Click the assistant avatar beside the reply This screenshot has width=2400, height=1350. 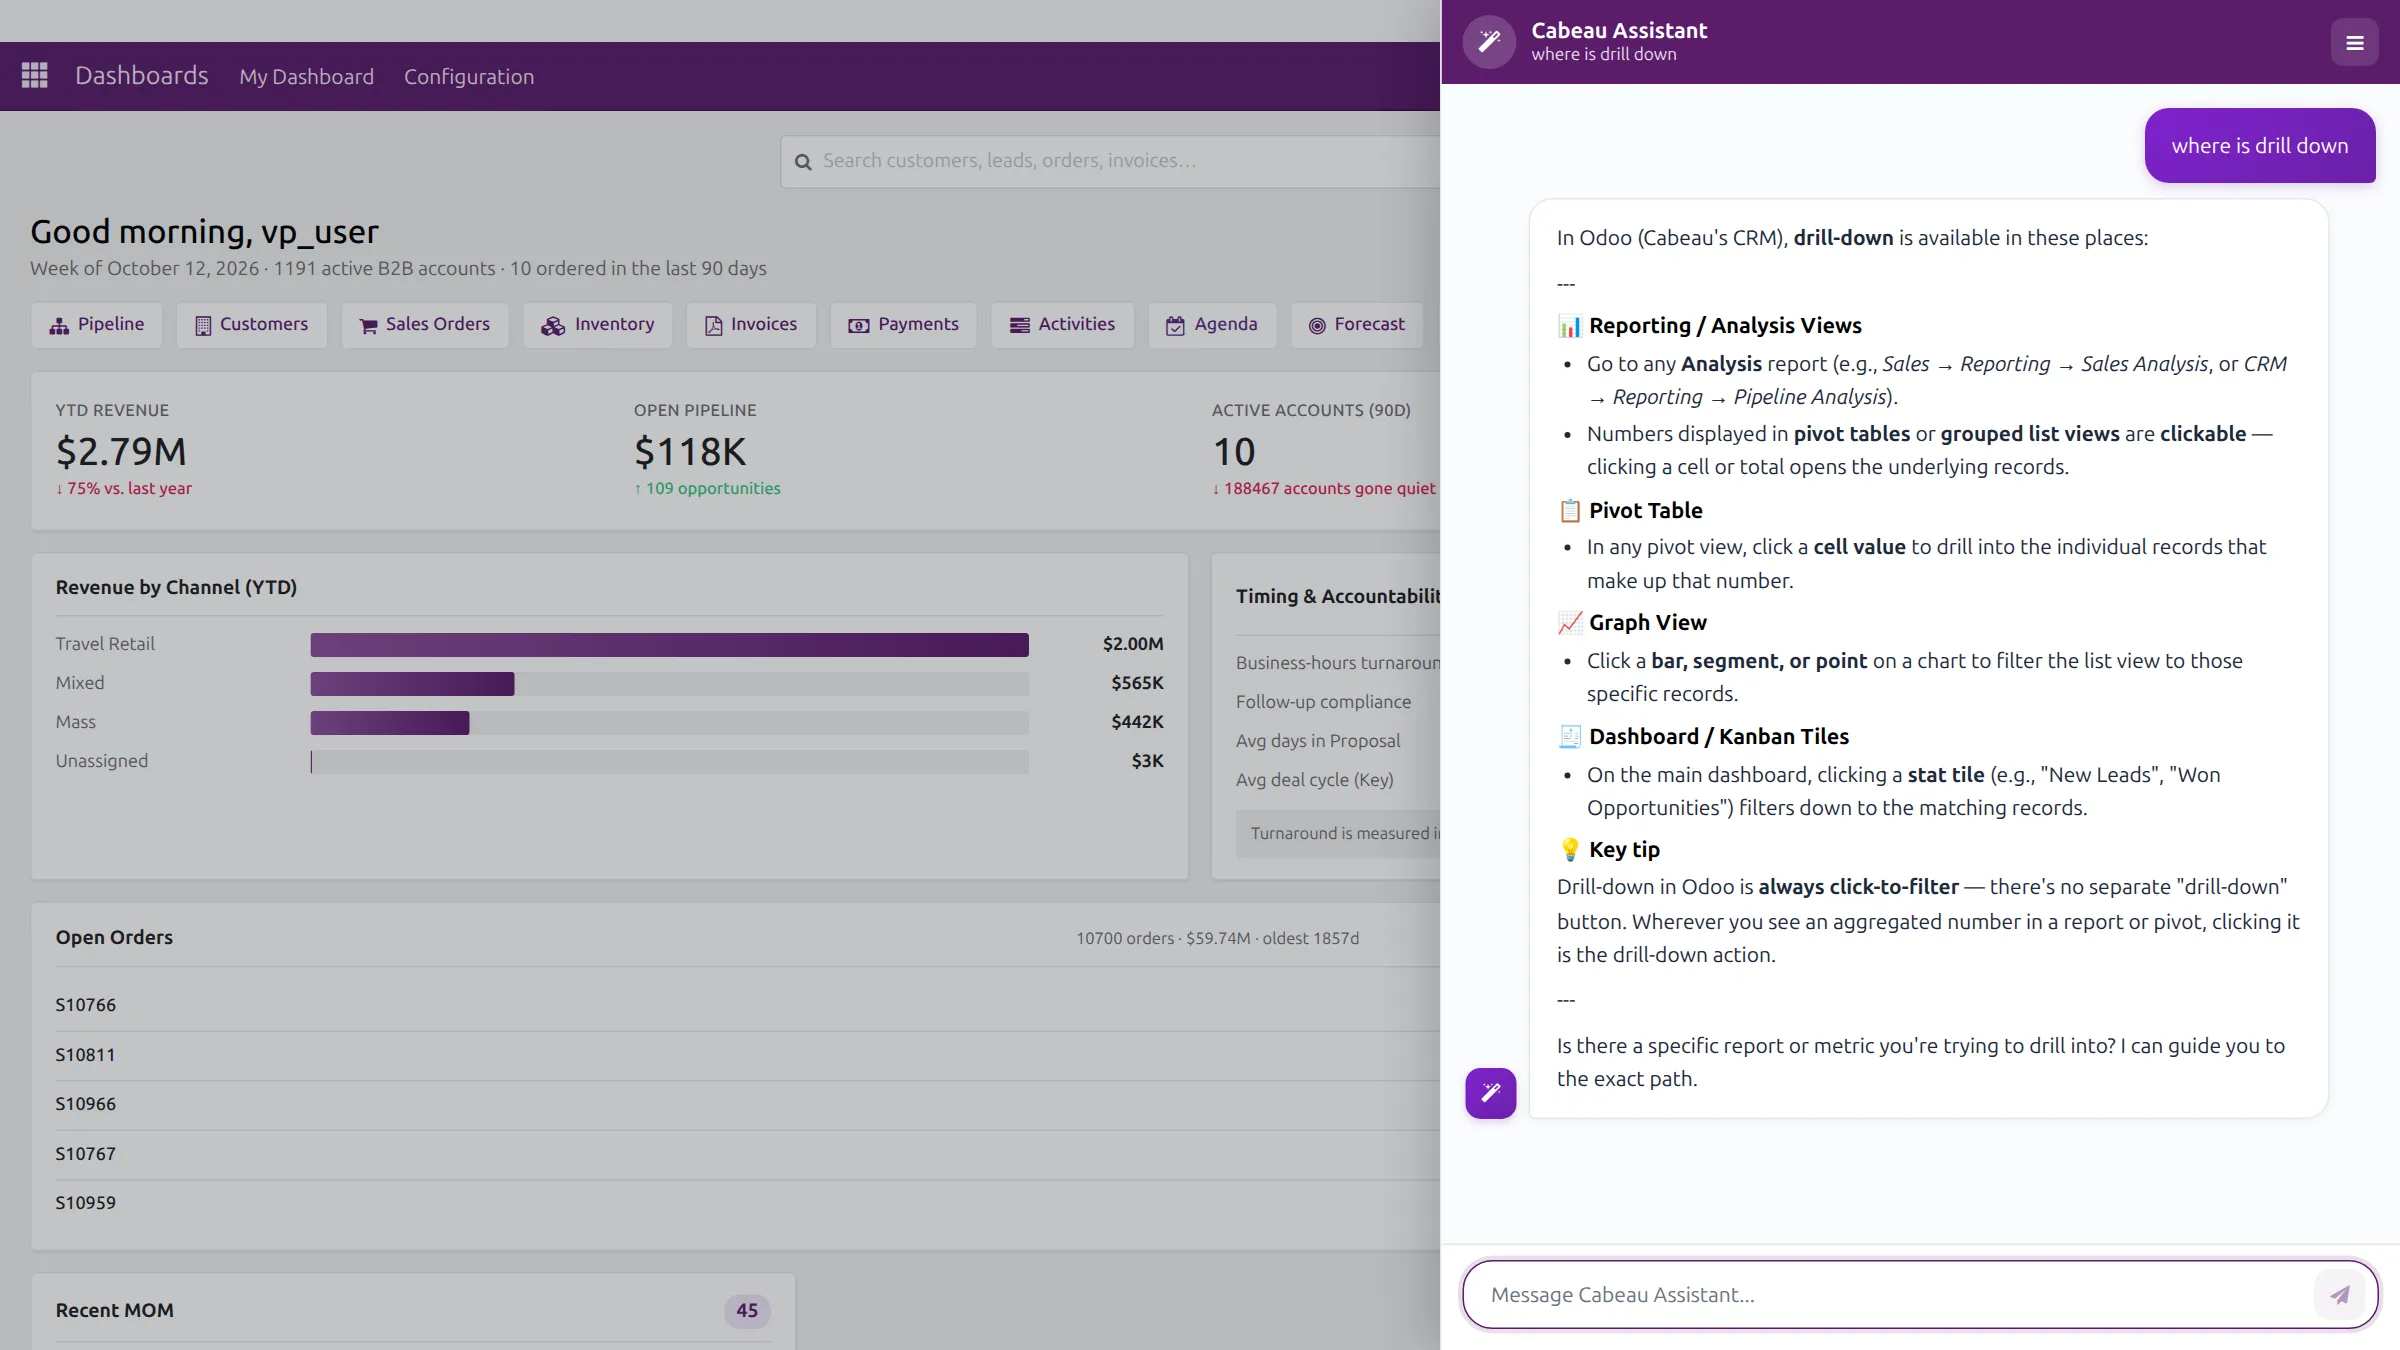click(1490, 1092)
